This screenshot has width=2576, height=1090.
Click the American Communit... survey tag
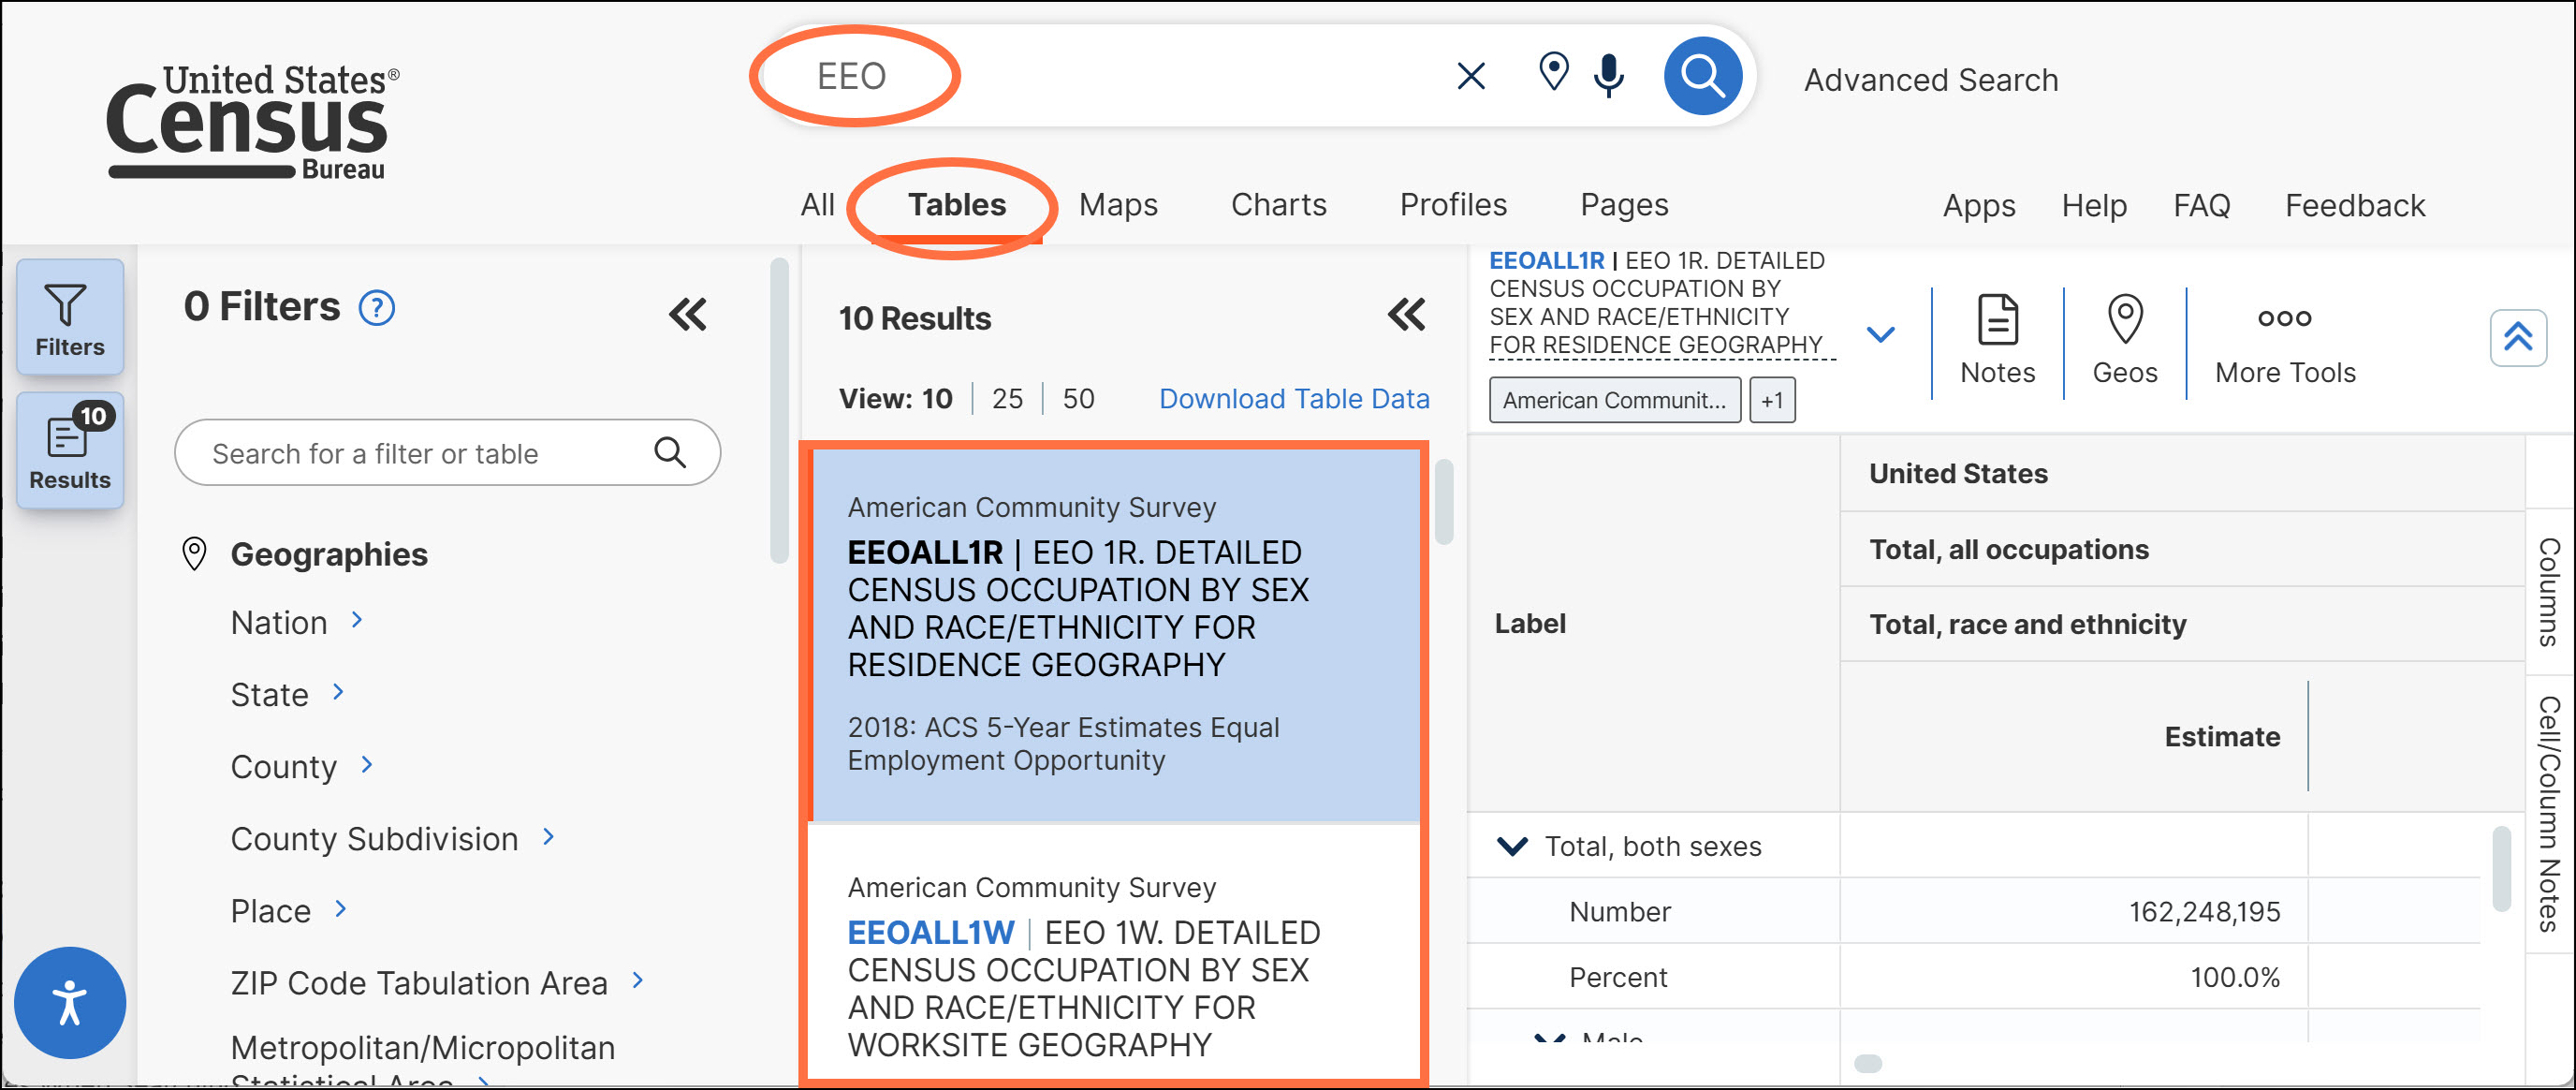tap(1614, 400)
